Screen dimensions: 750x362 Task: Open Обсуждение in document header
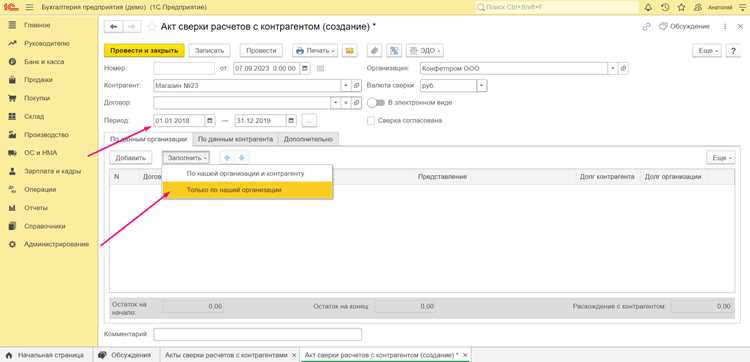coord(684,27)
